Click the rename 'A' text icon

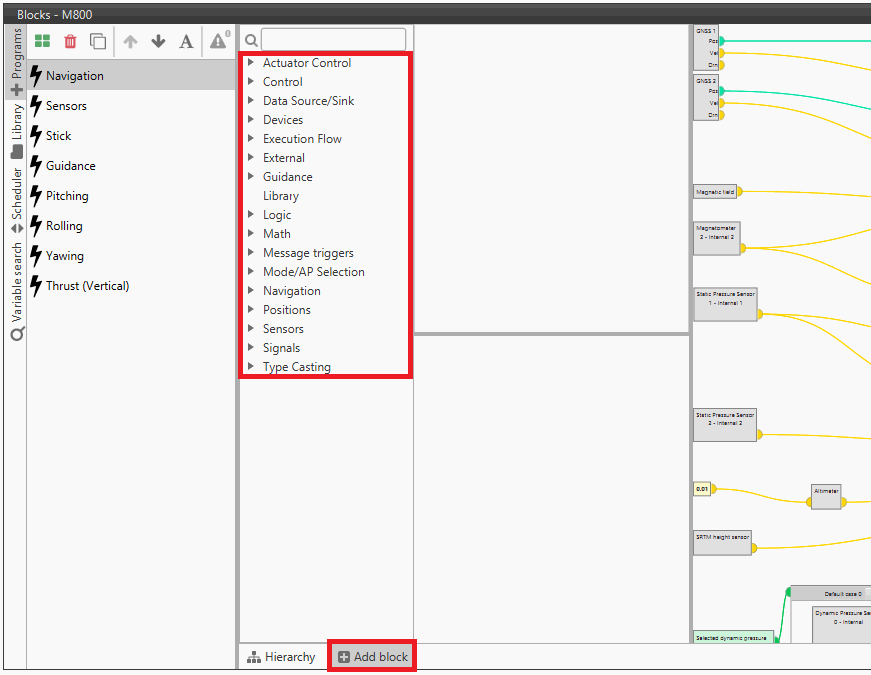pos(186,41)
